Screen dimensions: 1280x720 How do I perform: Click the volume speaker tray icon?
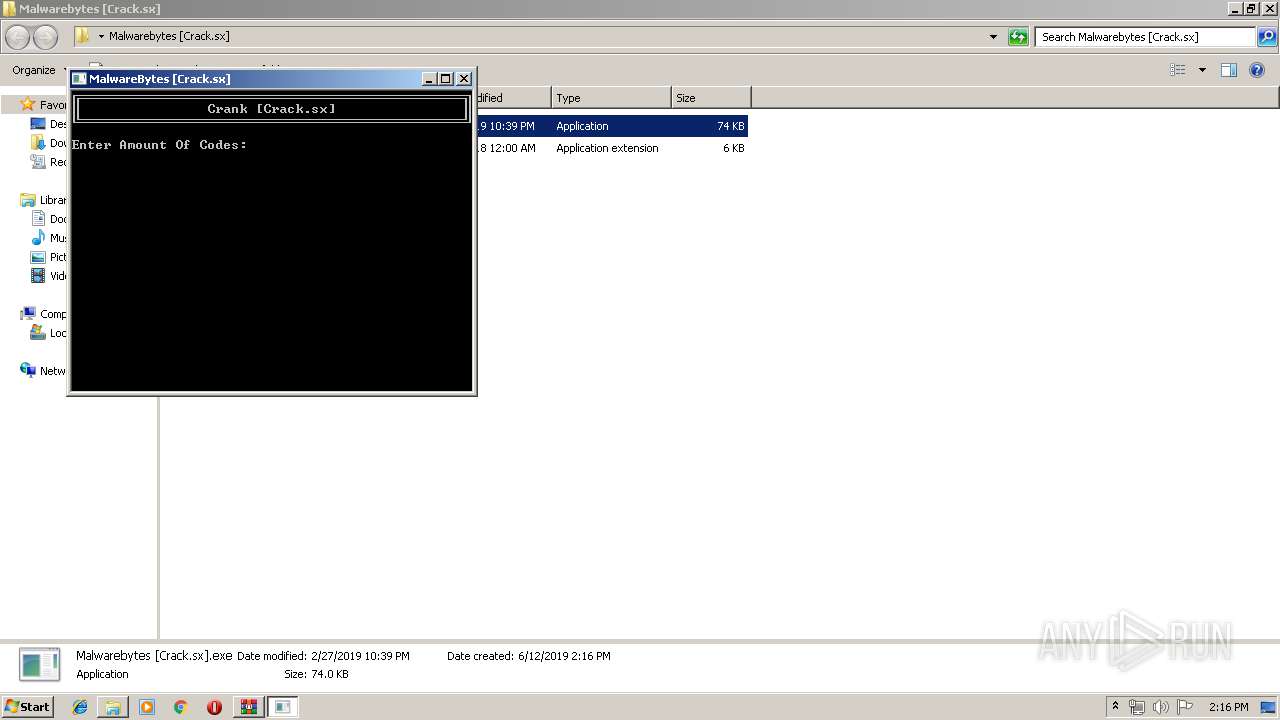tap(1161, 707)
